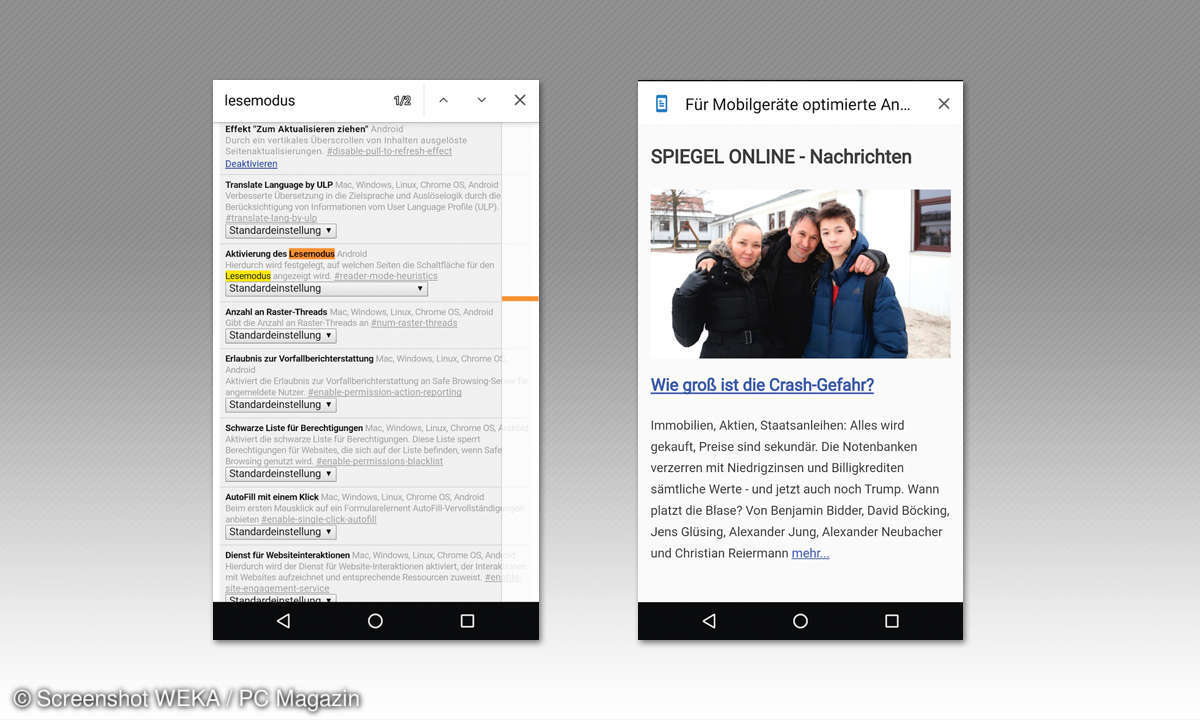
Task: Expand the AutoFill mit einem Klick dropdown
Action: 280,532
